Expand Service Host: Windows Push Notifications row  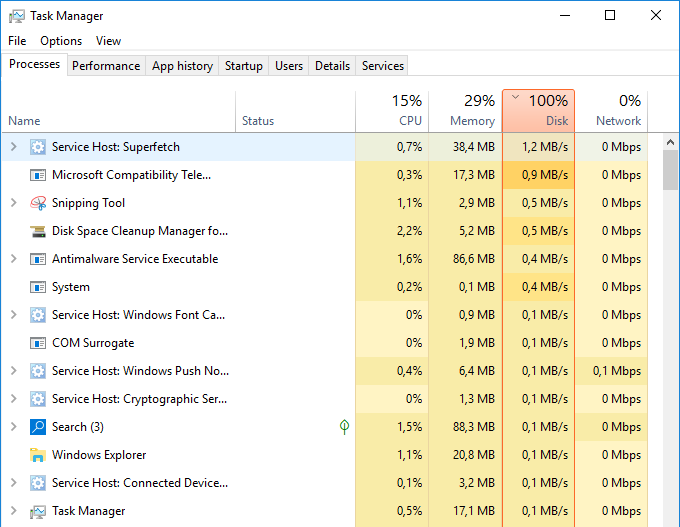14,370
